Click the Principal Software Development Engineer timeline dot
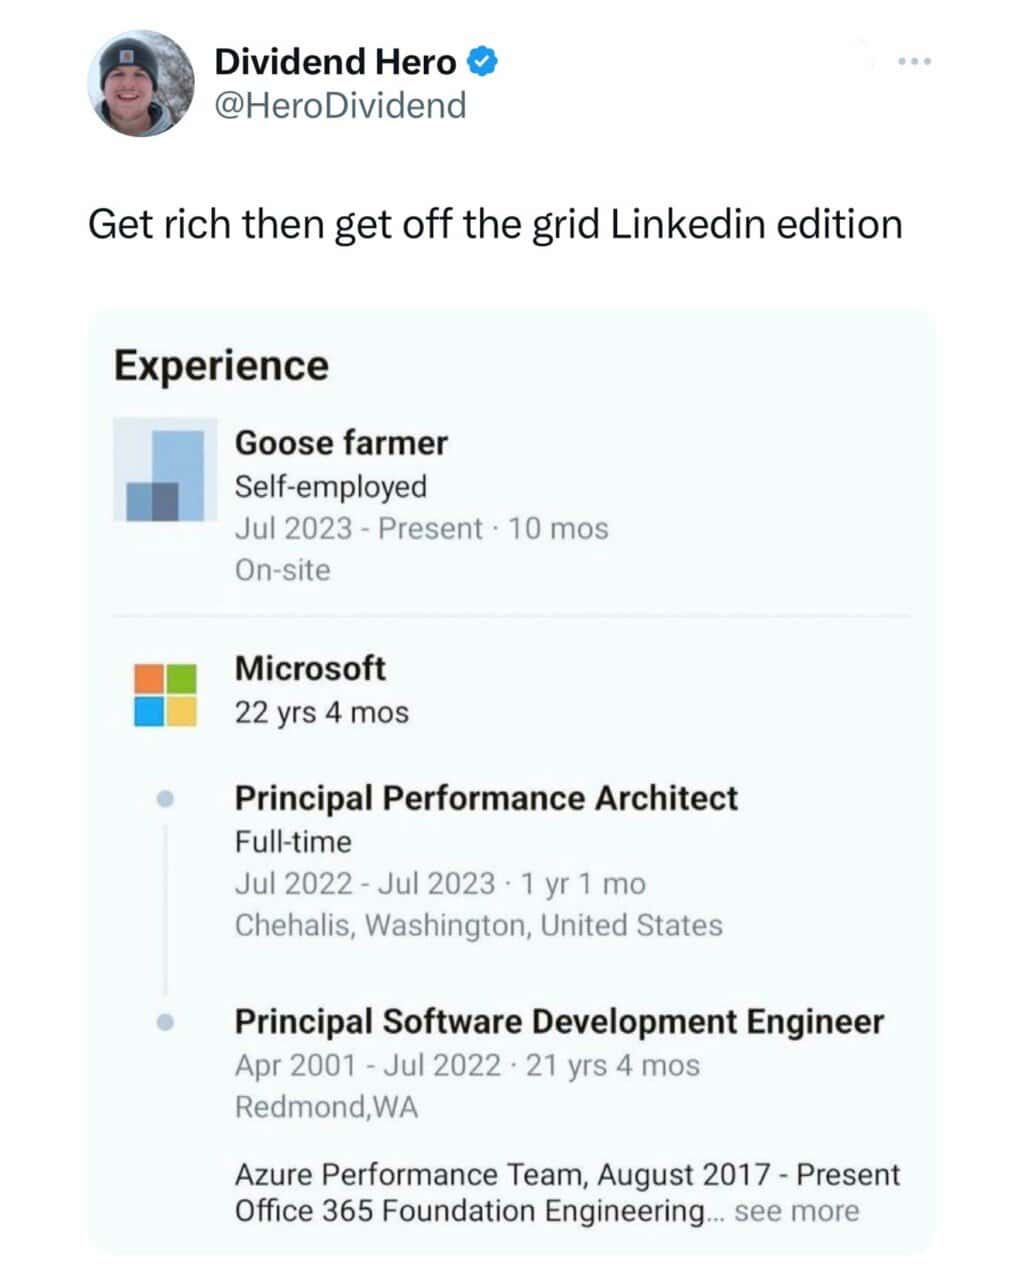The width and height of the screenshot is (1024, 1280). 166,1022
